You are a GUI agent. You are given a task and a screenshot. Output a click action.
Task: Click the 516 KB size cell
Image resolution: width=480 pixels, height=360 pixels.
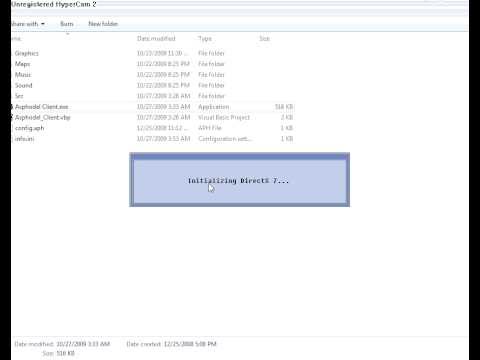(x=284, y=107)
